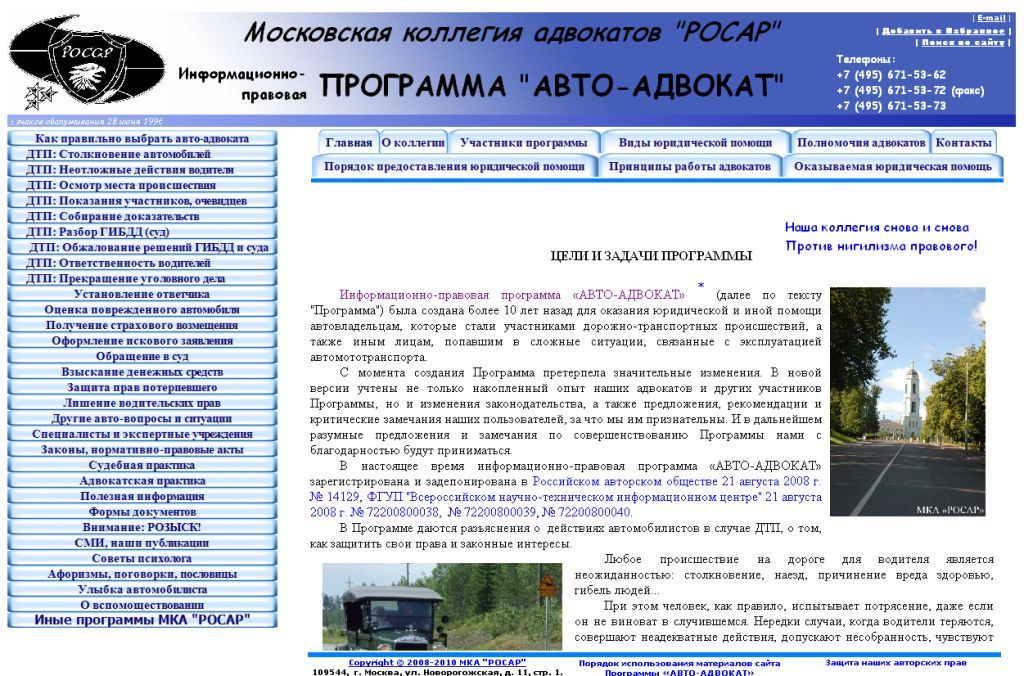Screen dimensions: 1024x676
Task: Open О вспомоществовании section
Action: click(142, 605)
